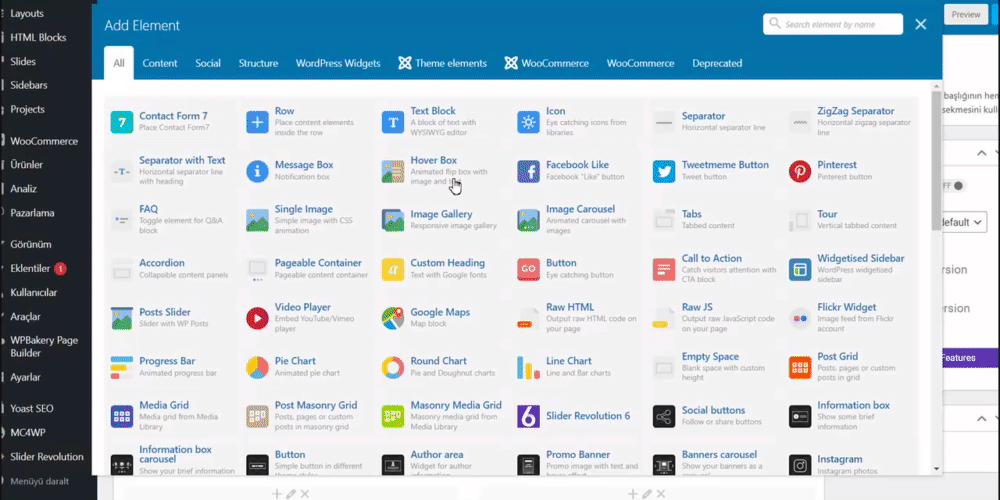Open the HTML Blocks menu

(38, 38)
